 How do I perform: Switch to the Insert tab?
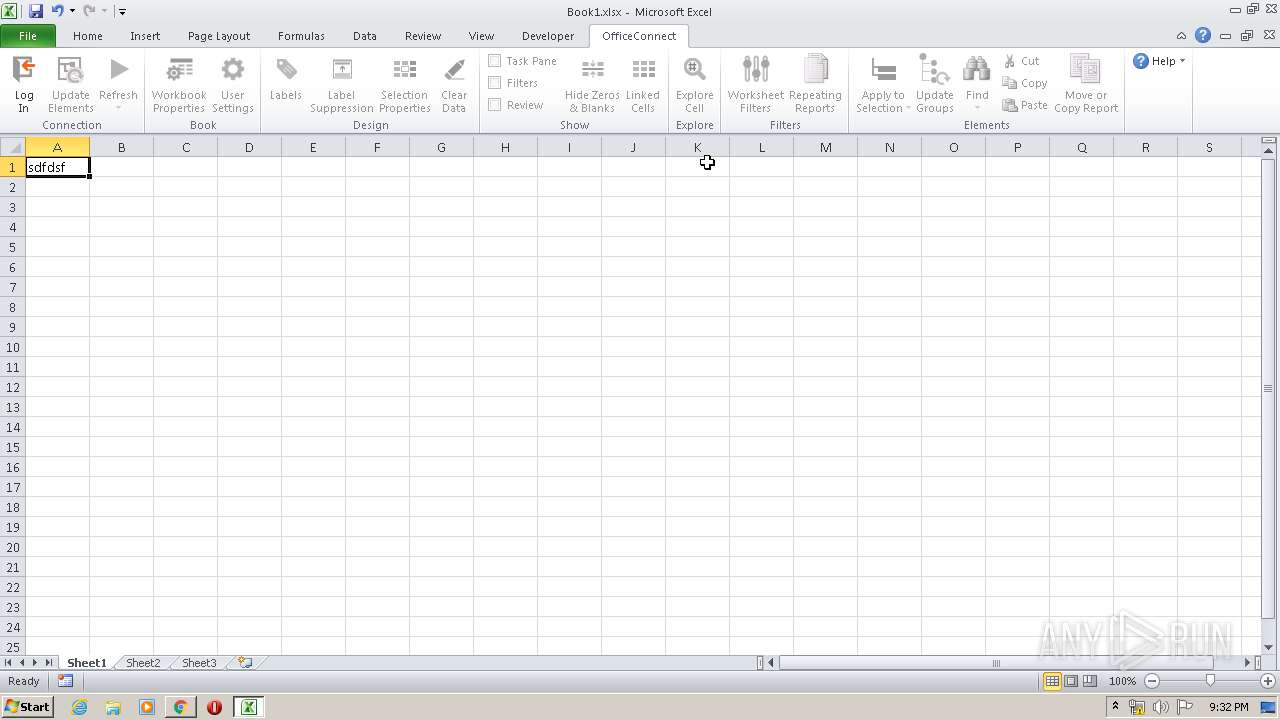point(145,36)
